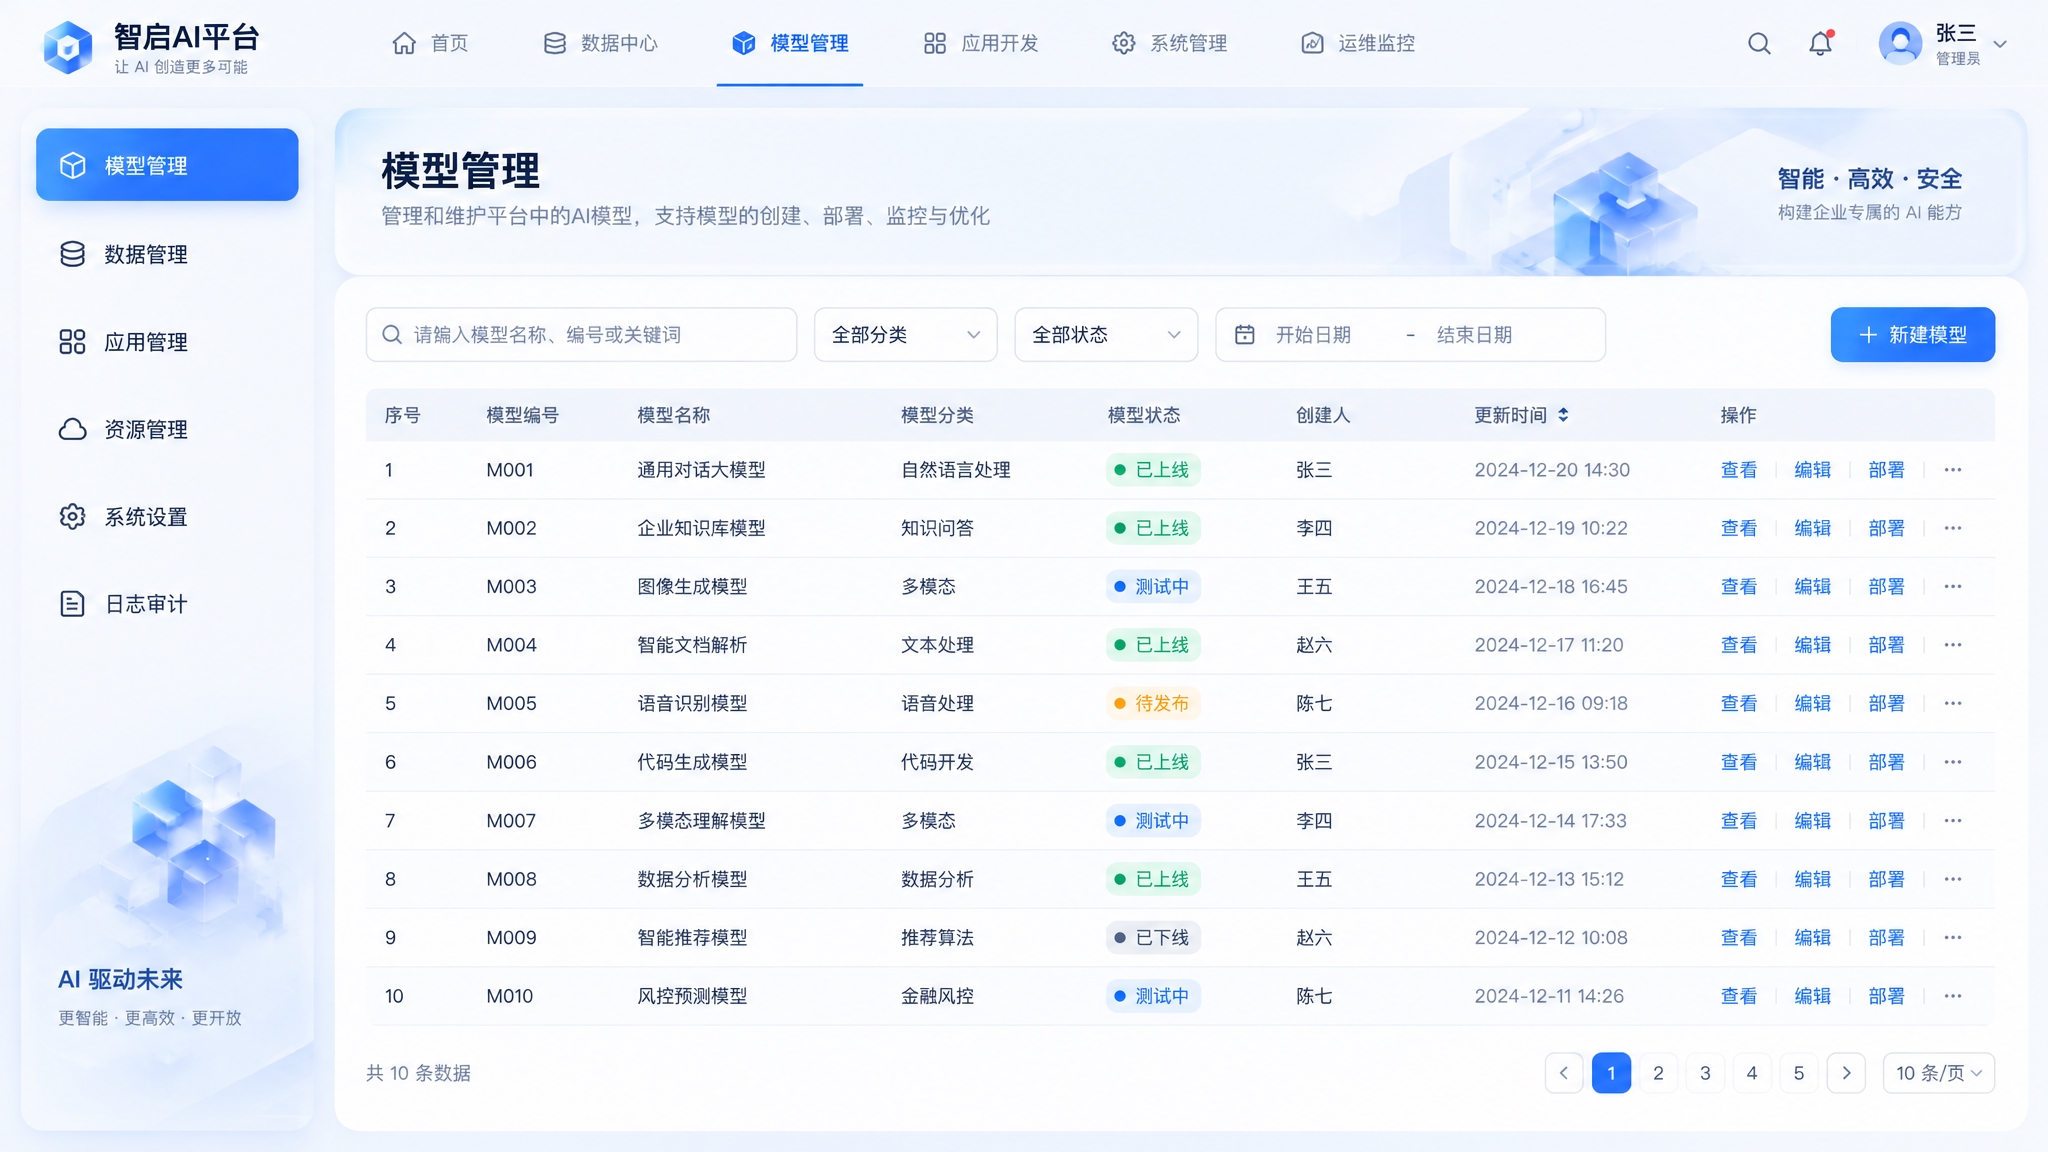Open 系统设置 in the sidebar
Image resolution: width=2048 pixels, height=1152 pixels.
coord(167,517)
